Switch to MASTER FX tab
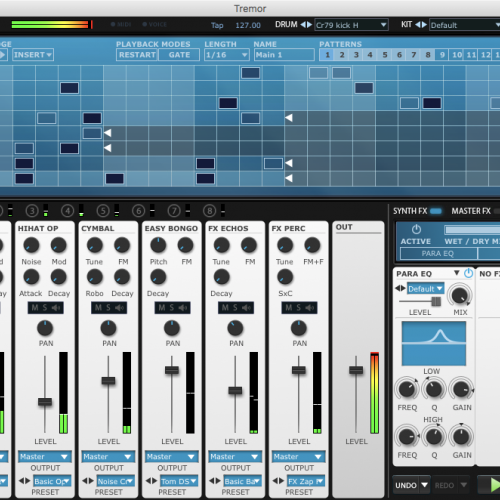Screen dimensions: 500x500 pyautogui.click(x=471, y=211)
